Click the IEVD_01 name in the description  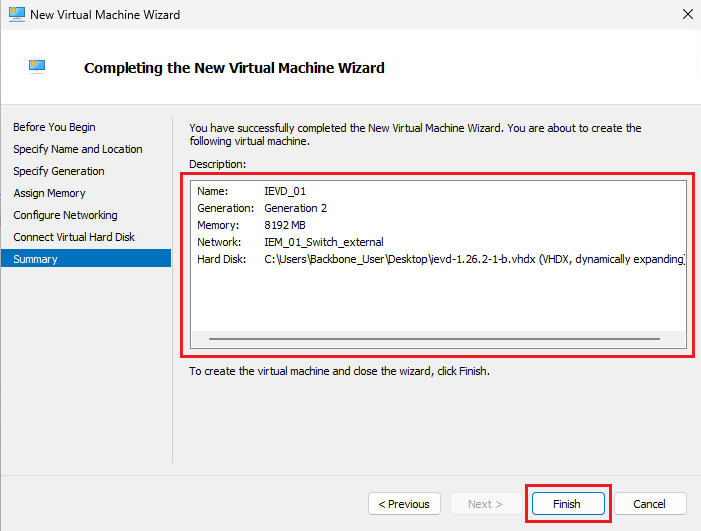[285, 191]
